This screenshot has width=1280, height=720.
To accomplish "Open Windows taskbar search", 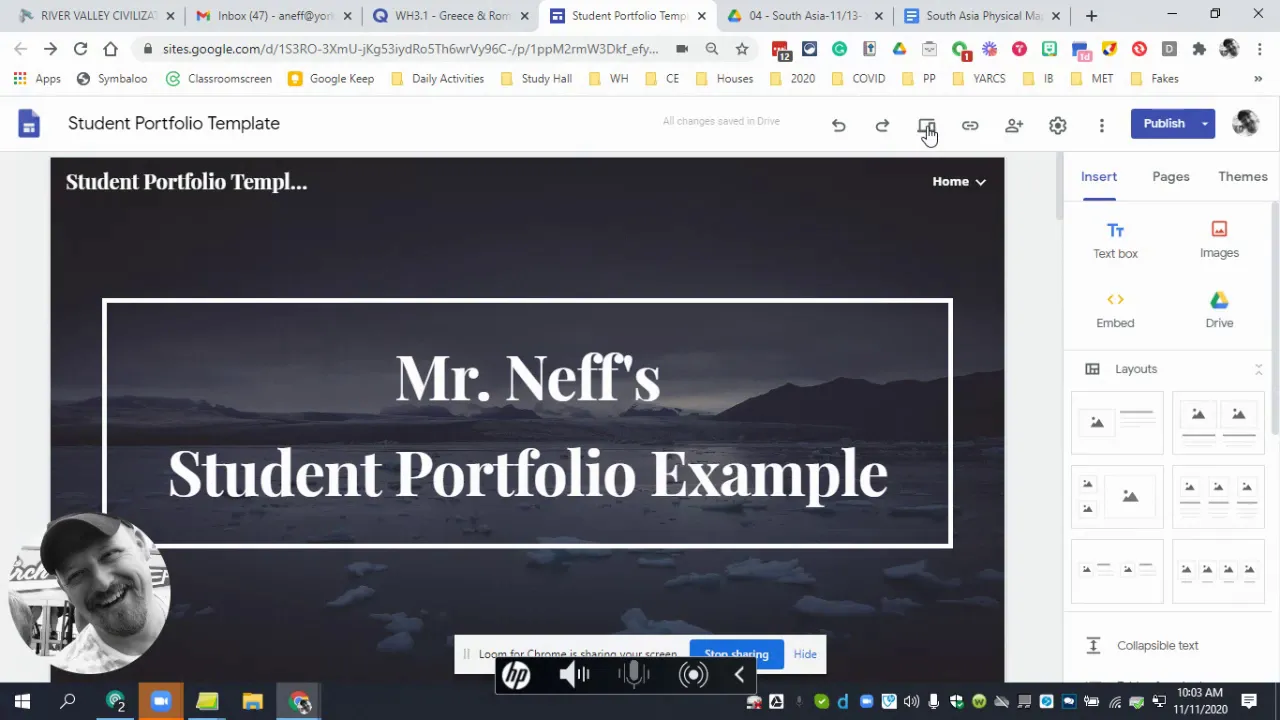I will pyautogui.click(x=68, y=701).
